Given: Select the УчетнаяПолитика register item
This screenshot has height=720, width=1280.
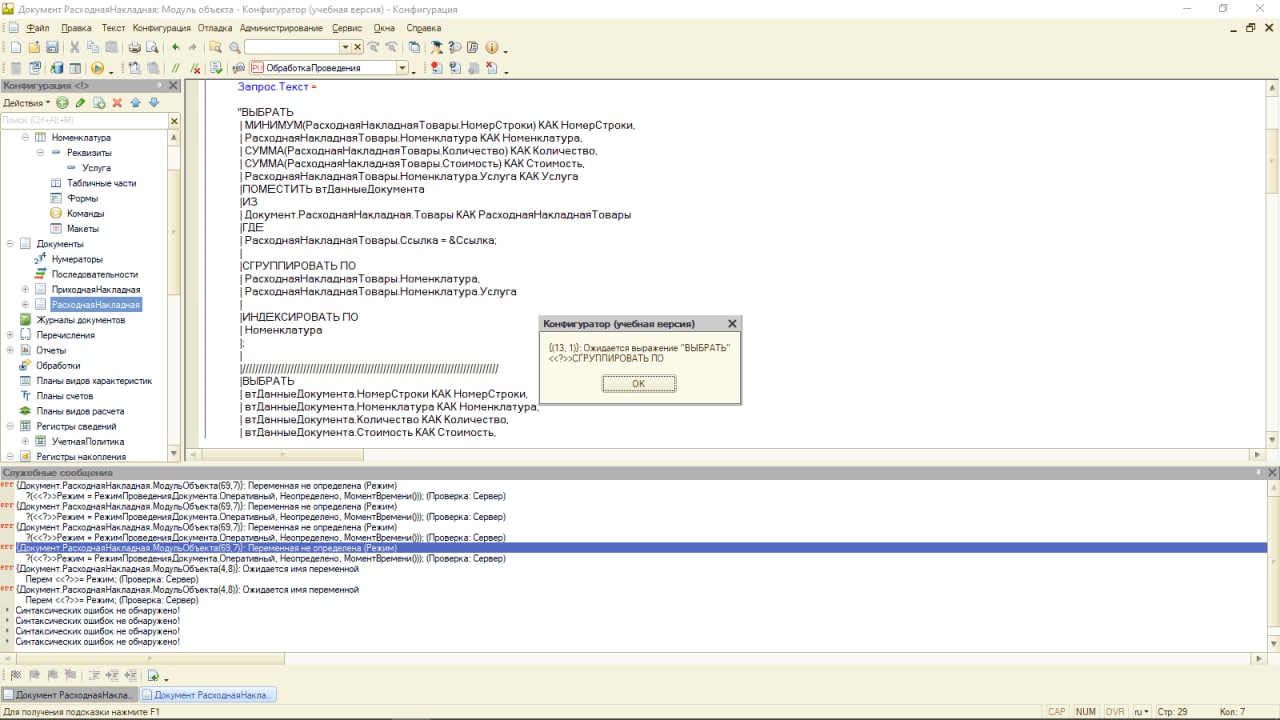Looking at the screenshot, I should coord(88,442).
